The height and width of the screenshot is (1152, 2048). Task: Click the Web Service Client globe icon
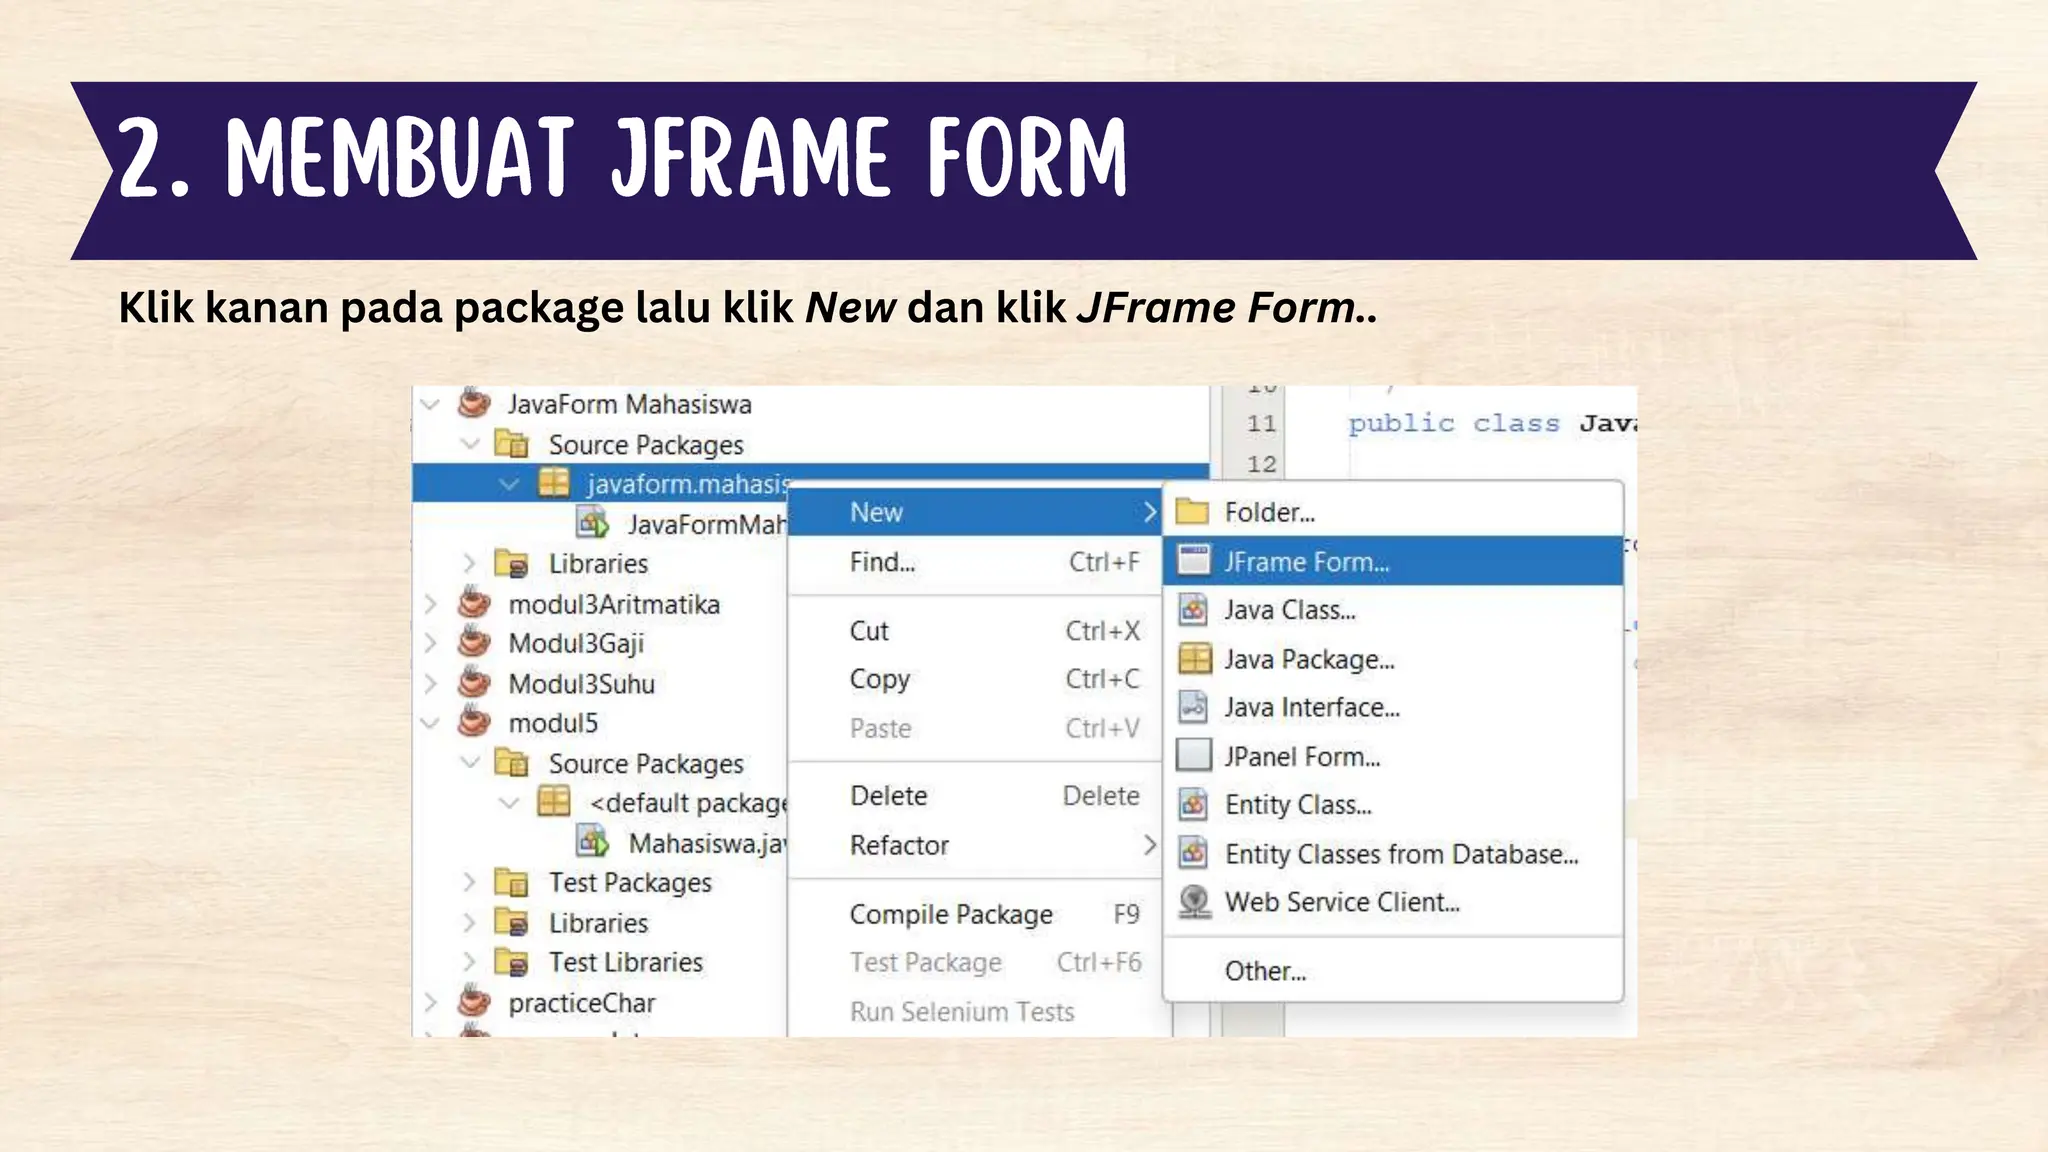1194,902
